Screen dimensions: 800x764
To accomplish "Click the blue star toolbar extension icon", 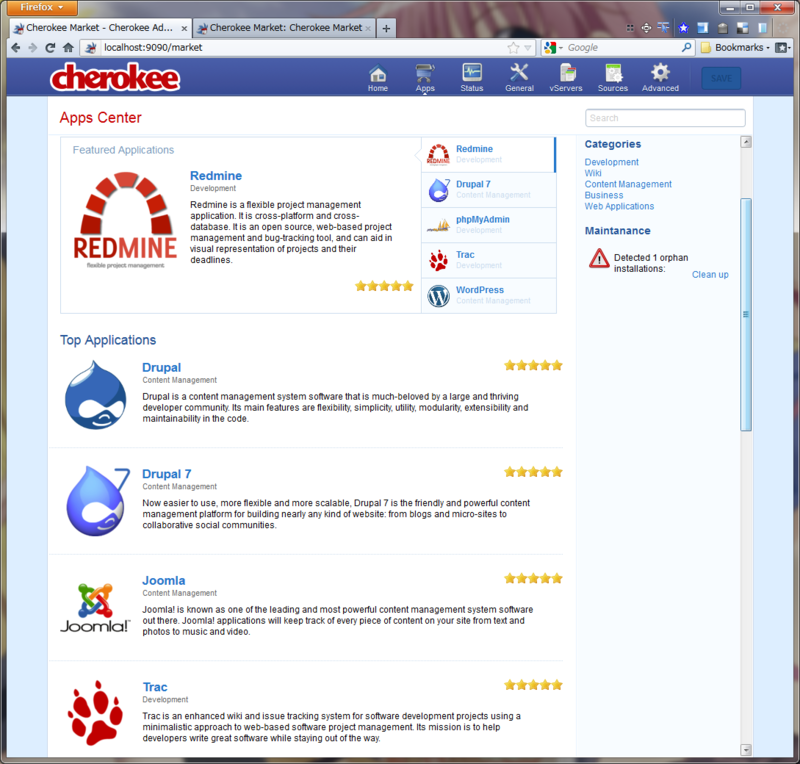I will pos(683,28).
